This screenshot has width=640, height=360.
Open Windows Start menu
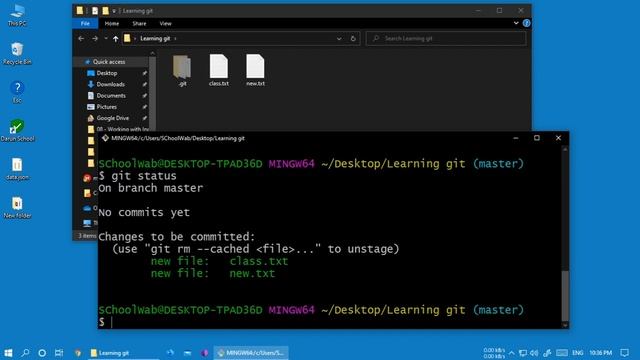pos(8,353)
